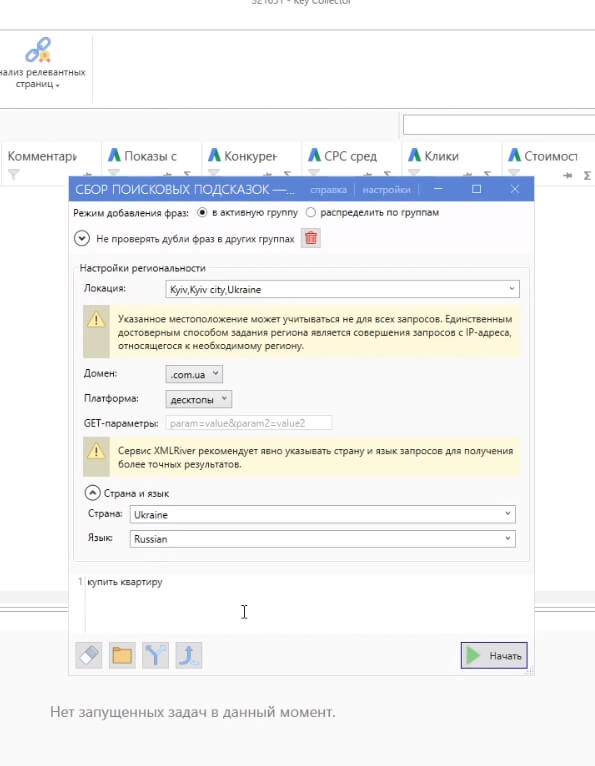The height and width of the screenshot is (766, 595).
Task: Open the Язык Russian dropdown
Action: pos(322,539)
